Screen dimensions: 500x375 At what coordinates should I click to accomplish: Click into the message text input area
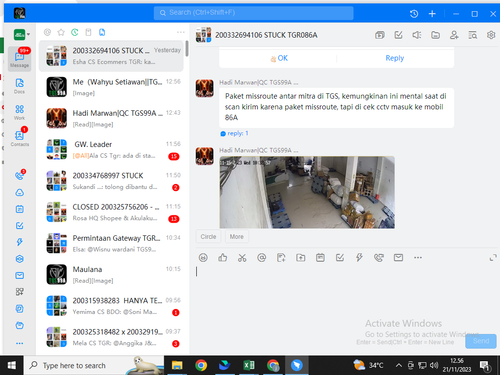coord(345,297)
